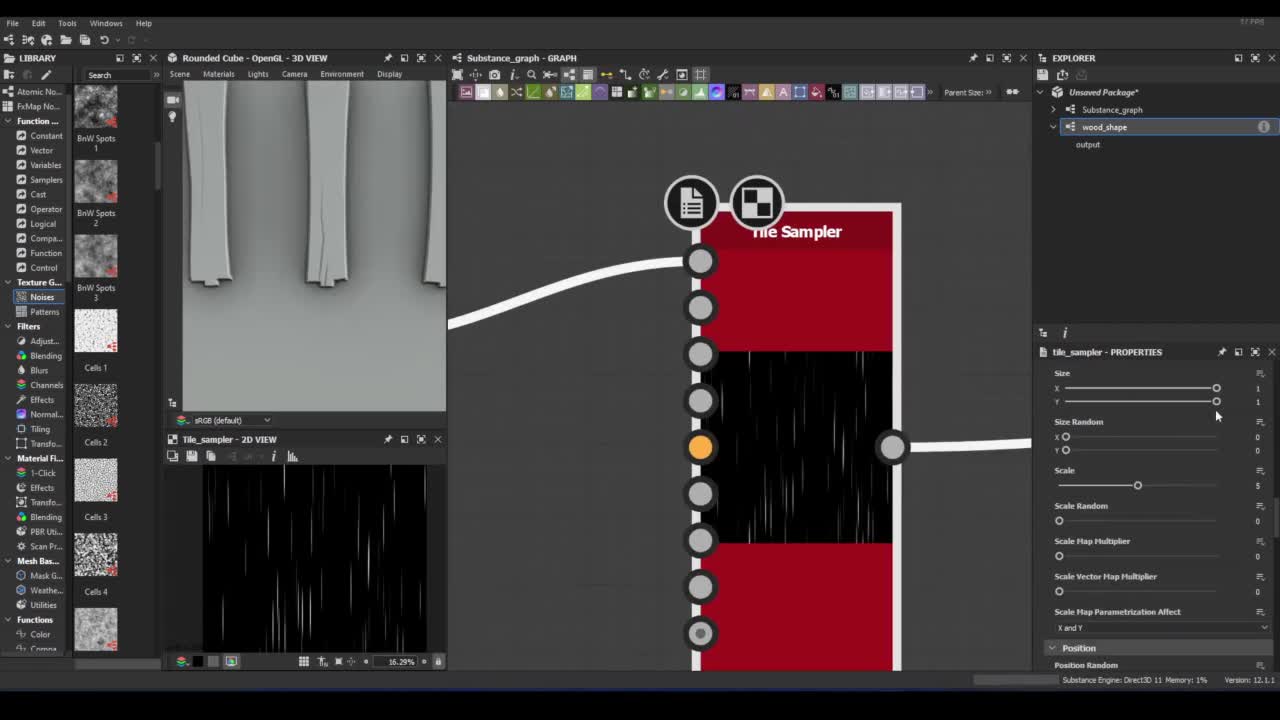Click the folder open icon in main toolbar
The height and width of the screenshot is (720, 1280).
(x=65, y=40)
